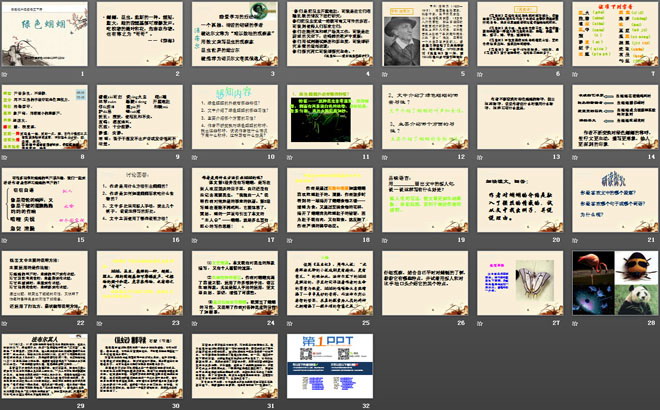This screenshot has height=410, width=660.
Task: Select slide 21 thumbnail with blue questions
Action: pyautogui.click(x=616, y=200)
